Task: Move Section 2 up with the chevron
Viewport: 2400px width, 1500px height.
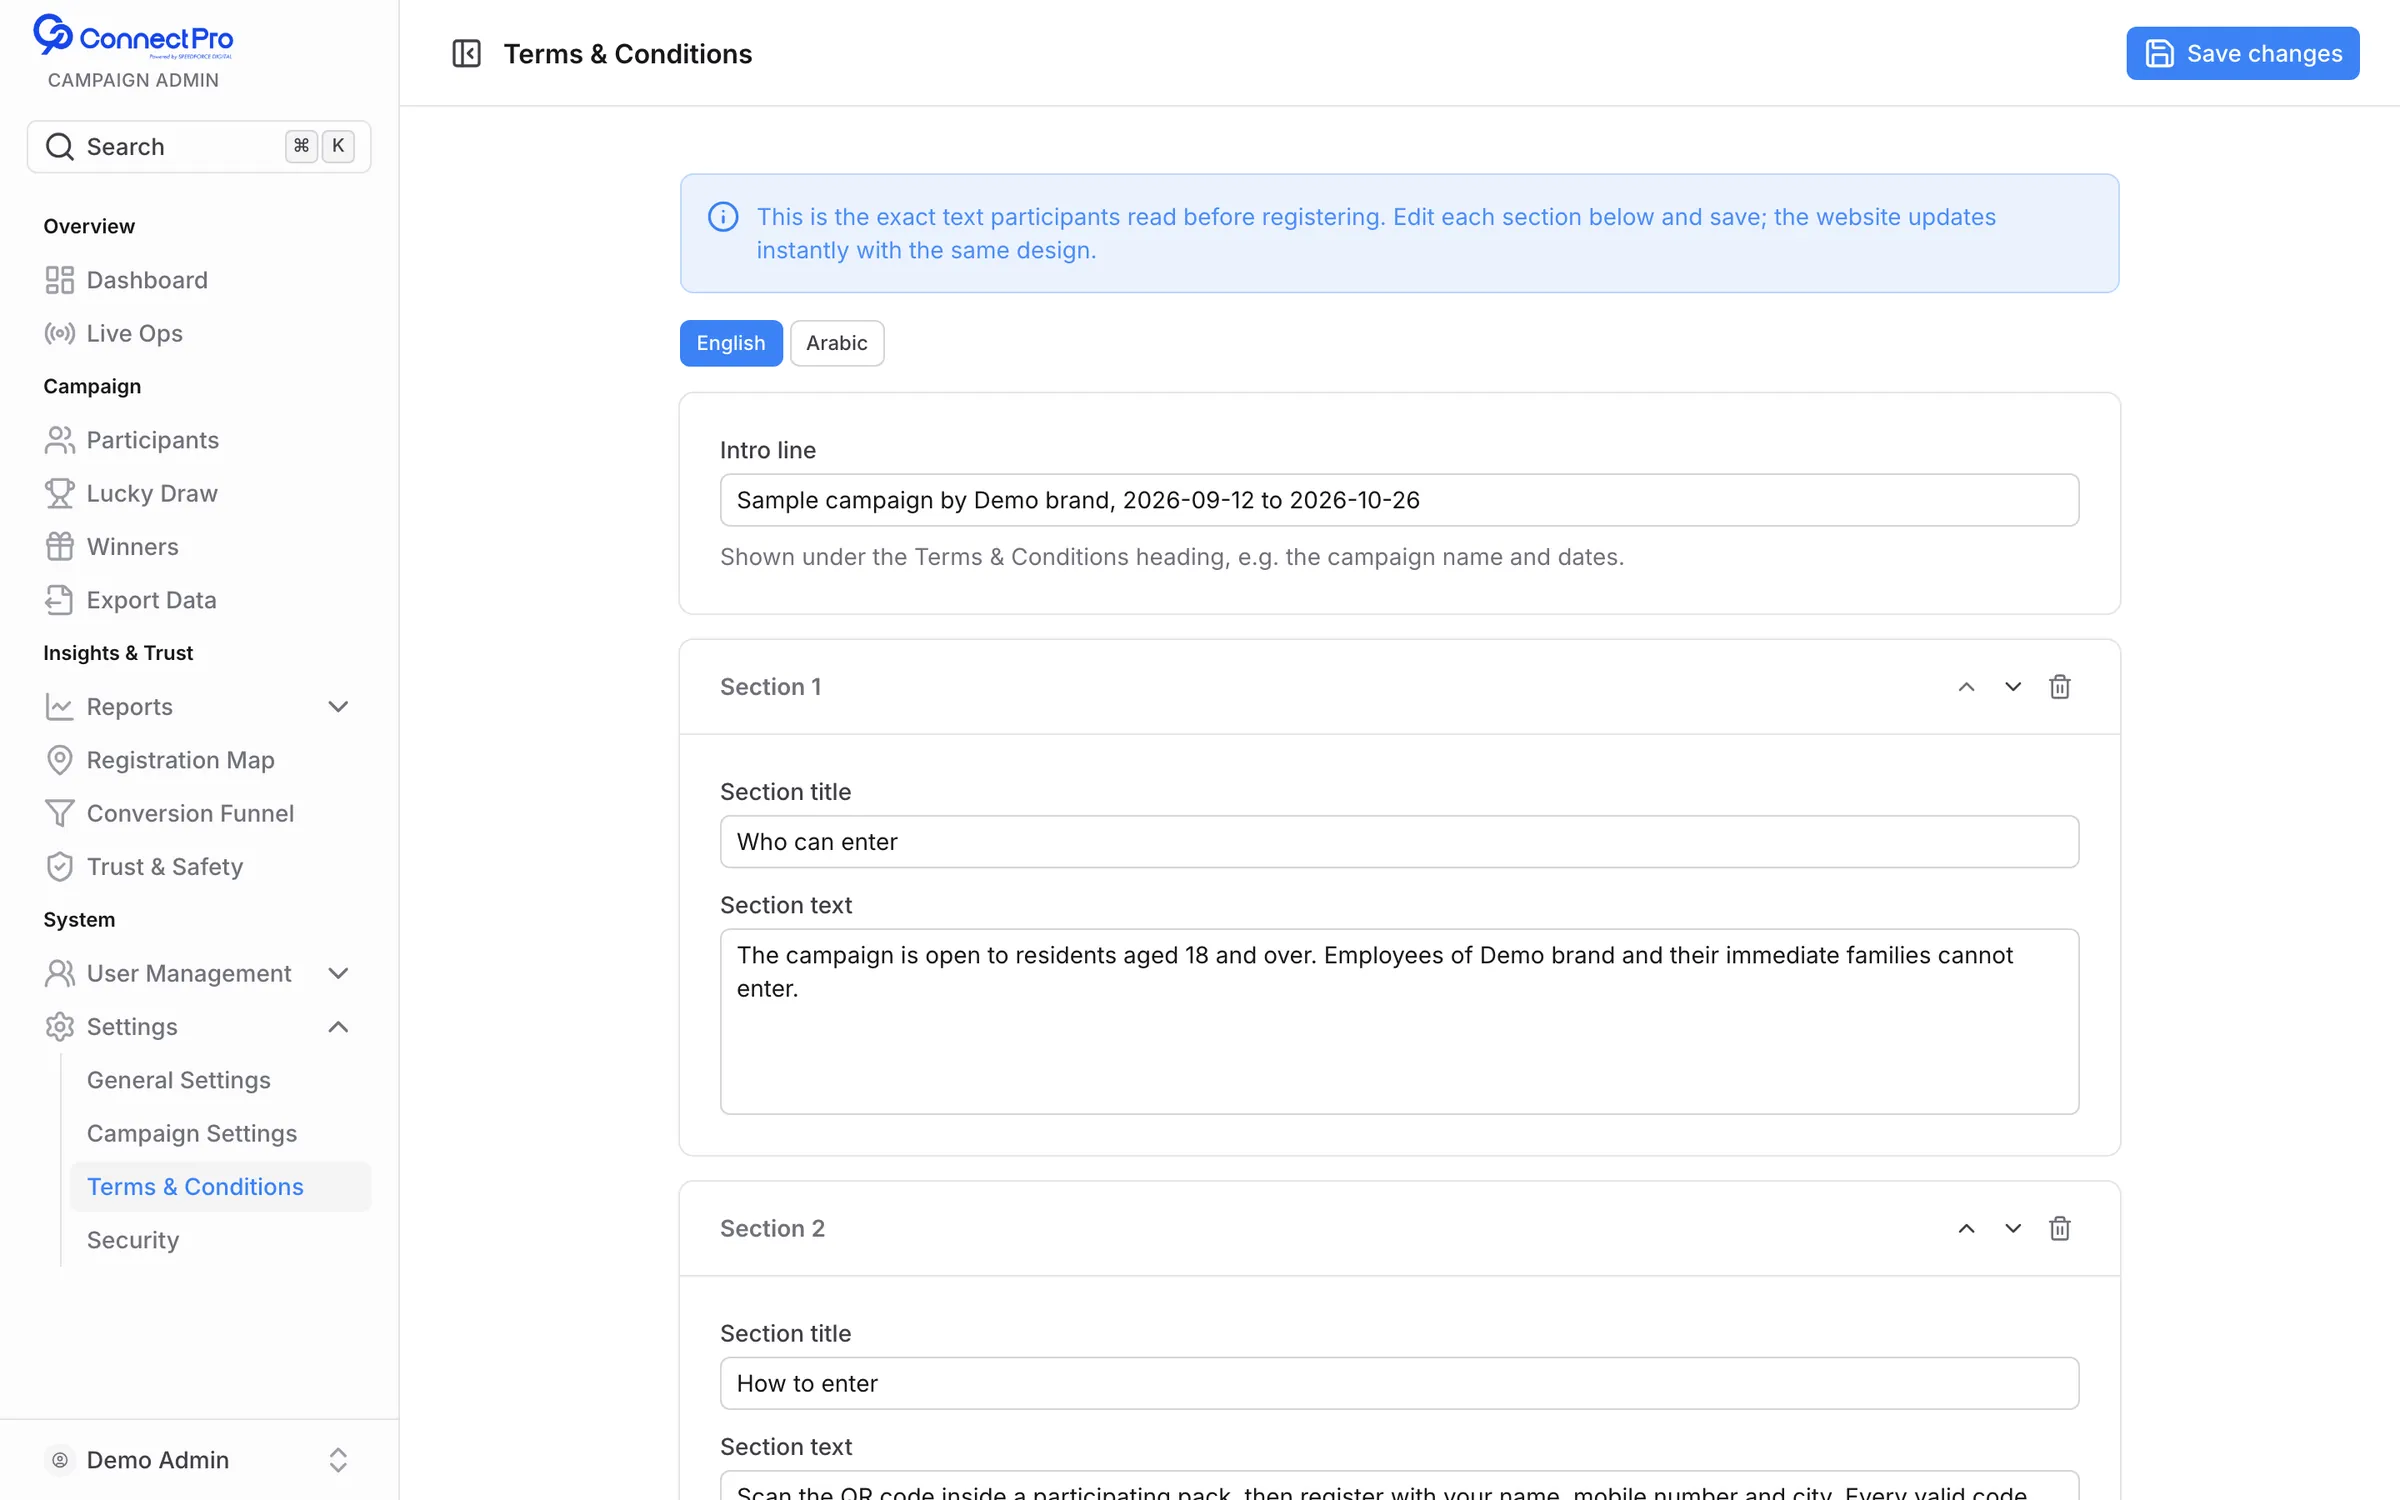Action: point(1966,1228)
